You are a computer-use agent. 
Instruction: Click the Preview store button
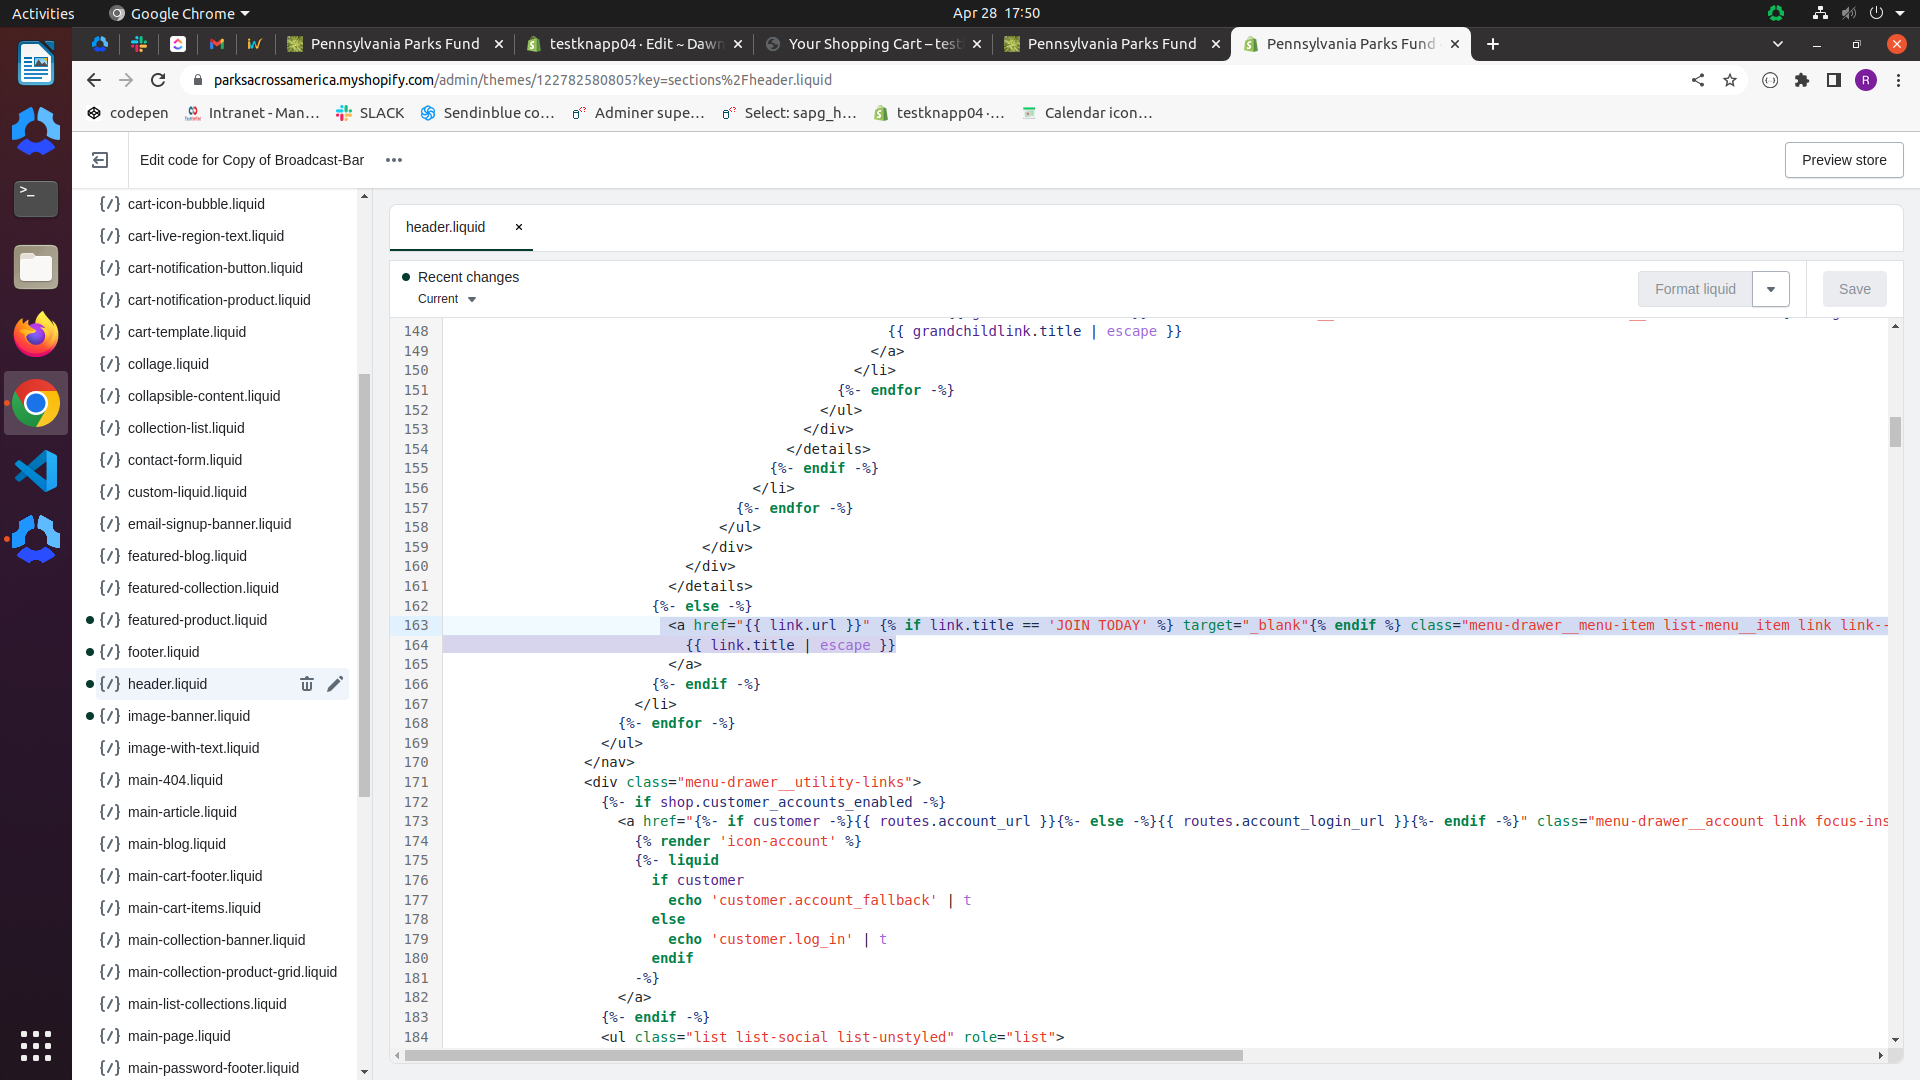1844,160
